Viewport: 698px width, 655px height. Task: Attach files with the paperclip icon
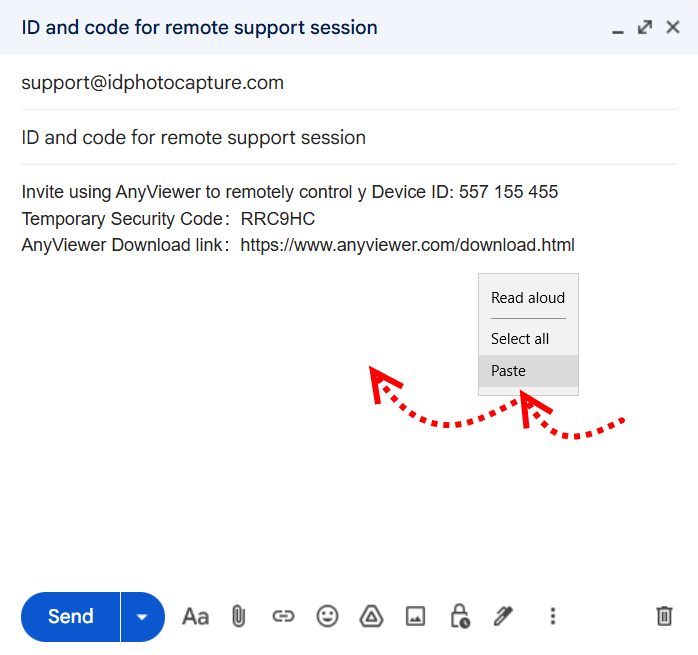click(239, 616)
